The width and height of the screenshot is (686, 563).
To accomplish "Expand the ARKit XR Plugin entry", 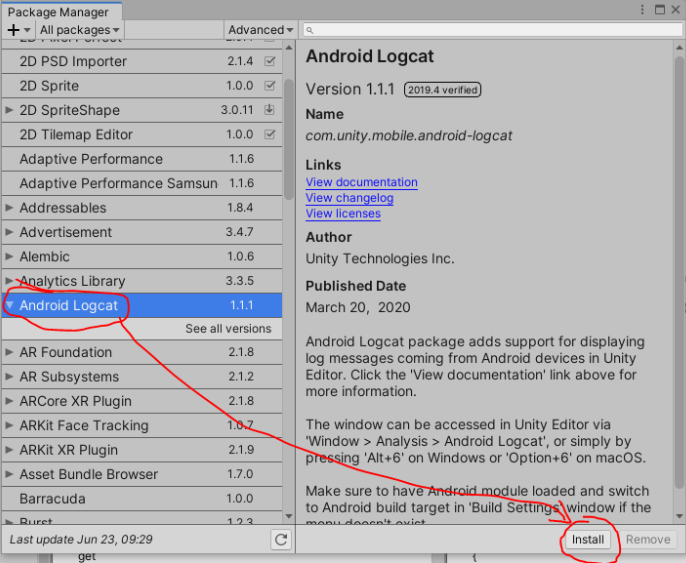I will coord(9,449).
